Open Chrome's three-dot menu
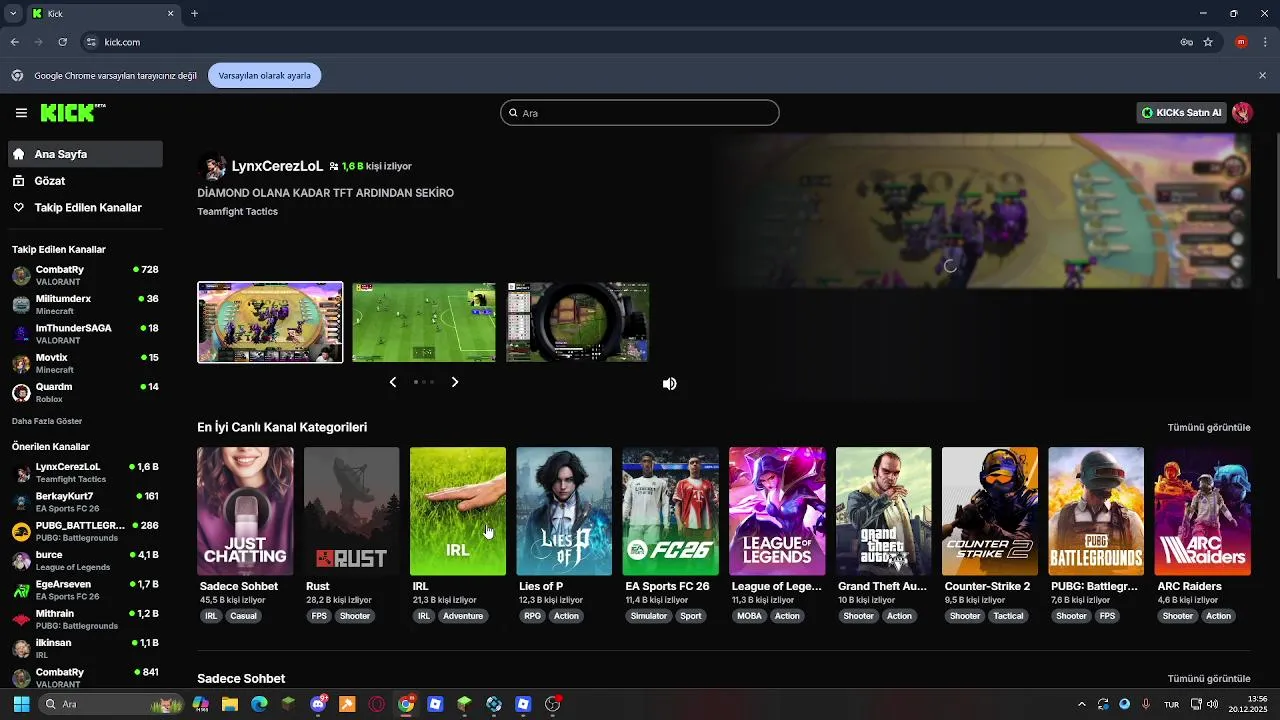 1264,42
